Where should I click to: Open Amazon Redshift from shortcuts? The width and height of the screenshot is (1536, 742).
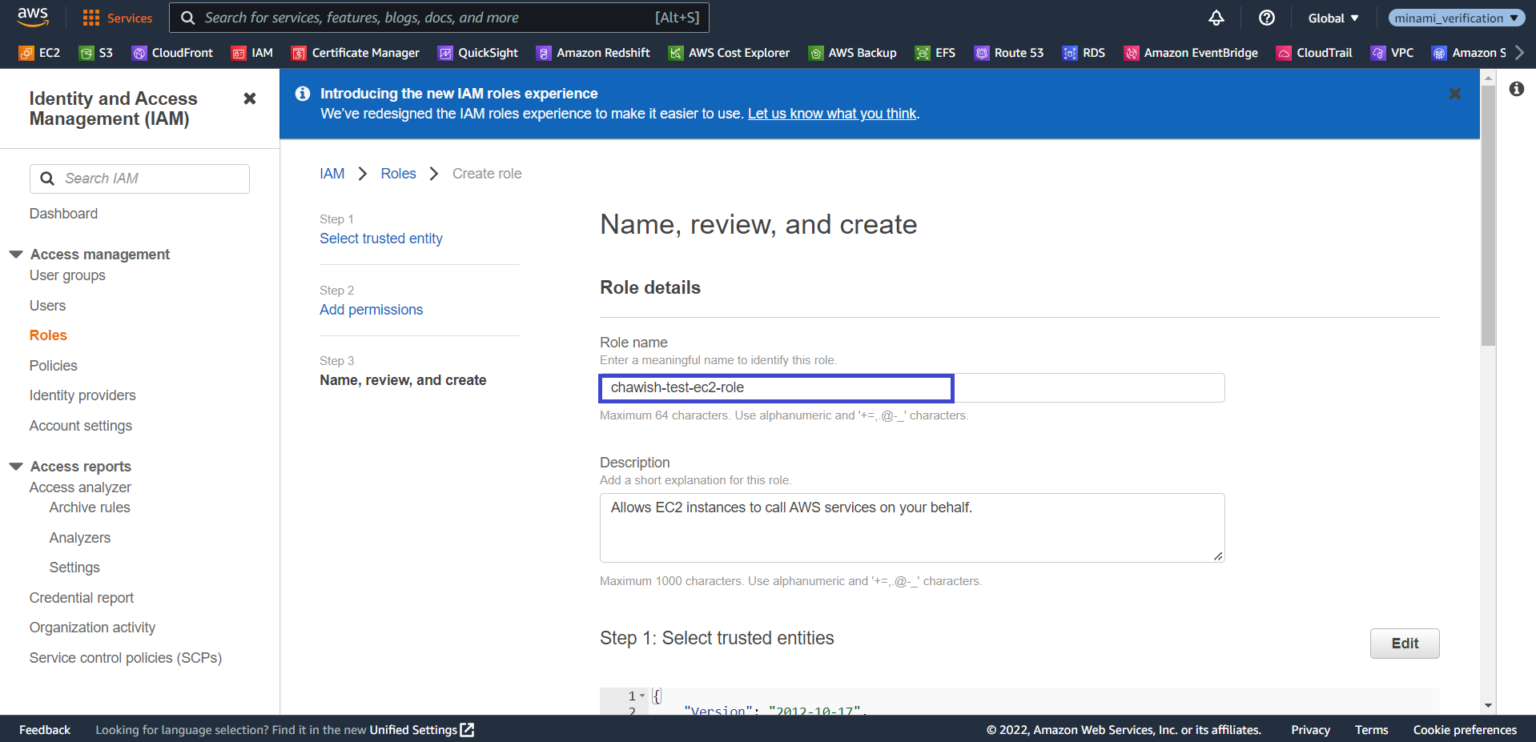[592, 52]
